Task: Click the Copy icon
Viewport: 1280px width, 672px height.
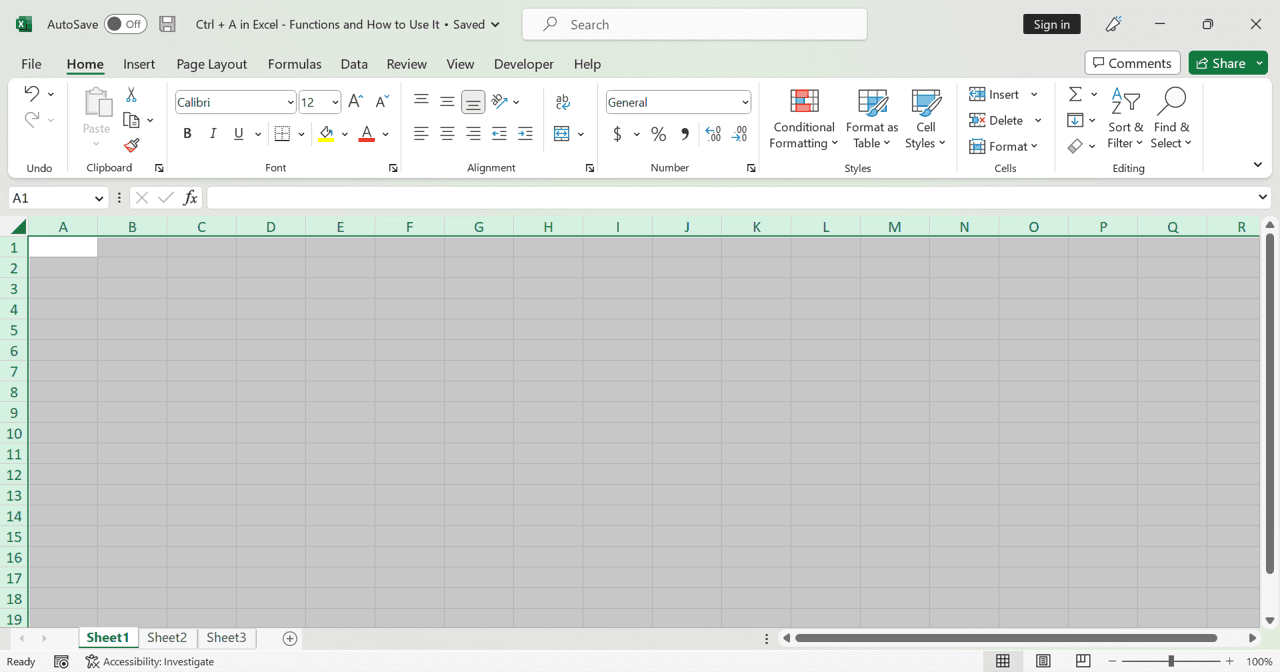Action: click(131, 120)
